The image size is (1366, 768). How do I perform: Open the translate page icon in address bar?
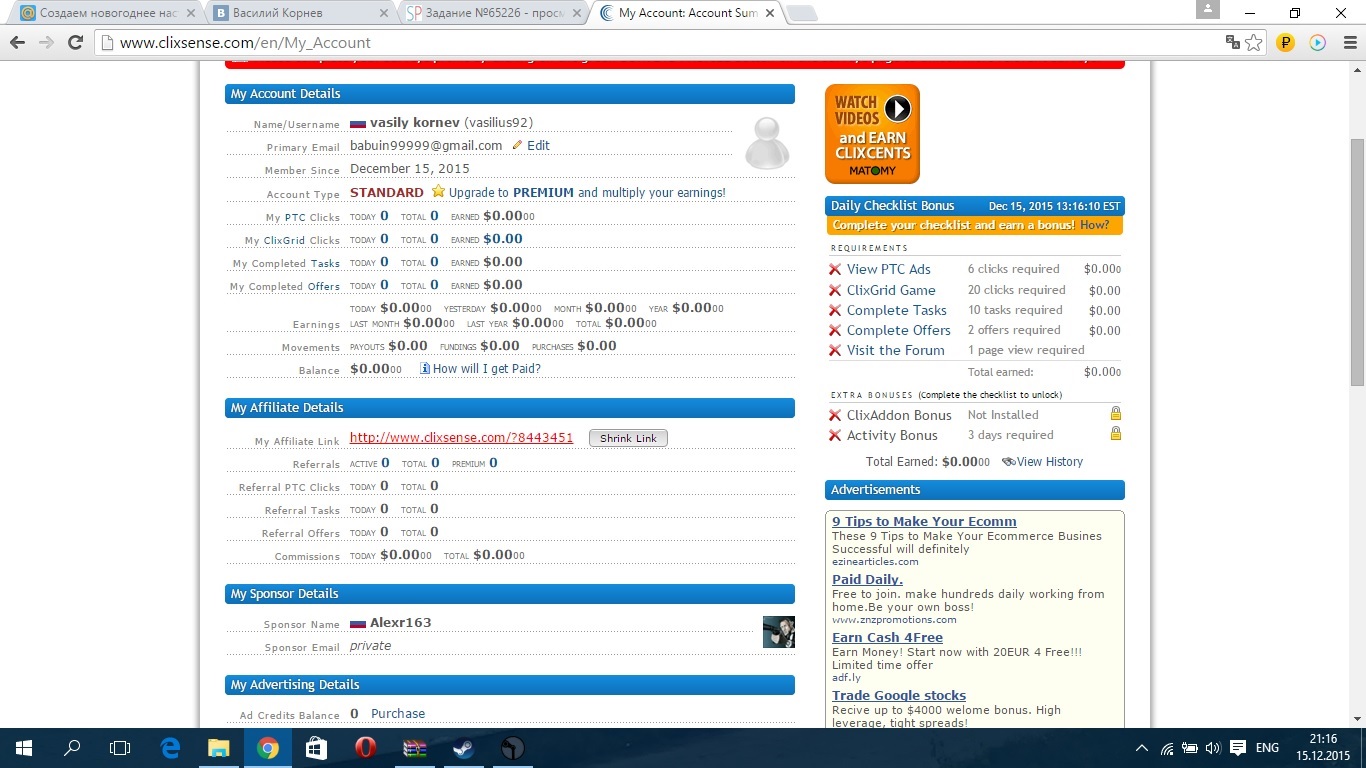pyautogui.click(x=1233, y=43)
